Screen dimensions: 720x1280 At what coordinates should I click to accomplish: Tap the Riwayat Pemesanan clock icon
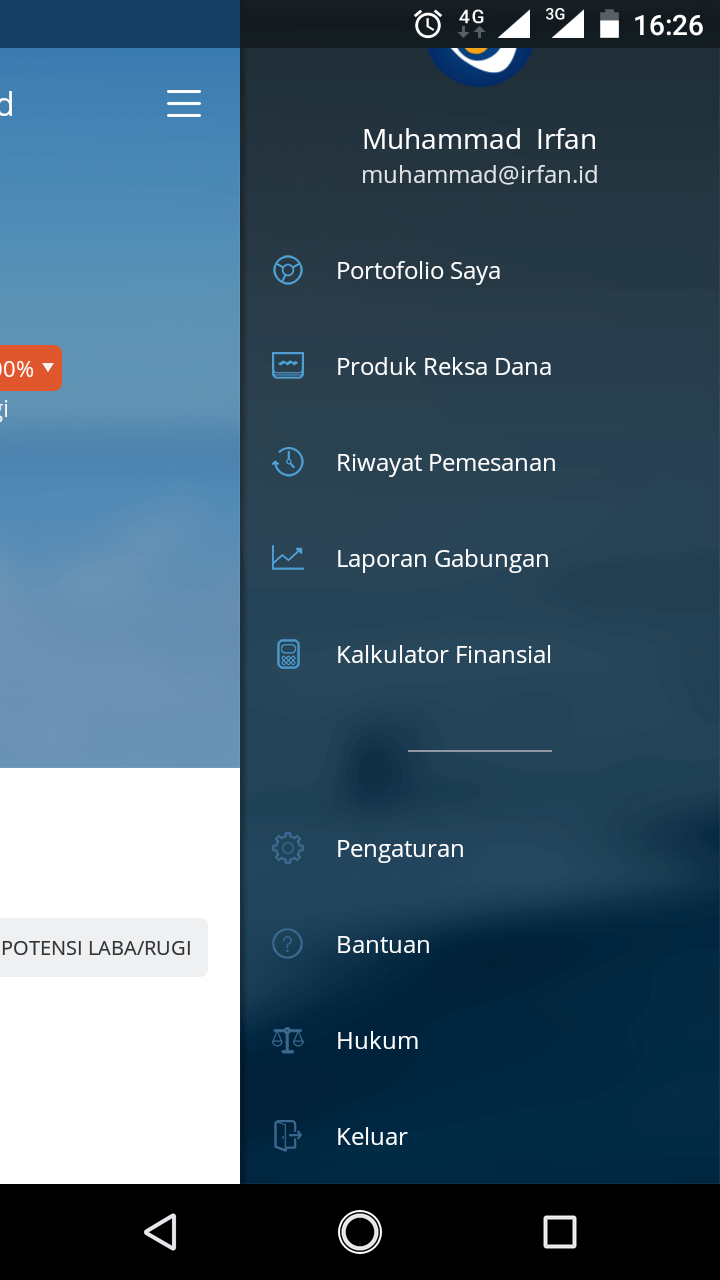point(288,462)
